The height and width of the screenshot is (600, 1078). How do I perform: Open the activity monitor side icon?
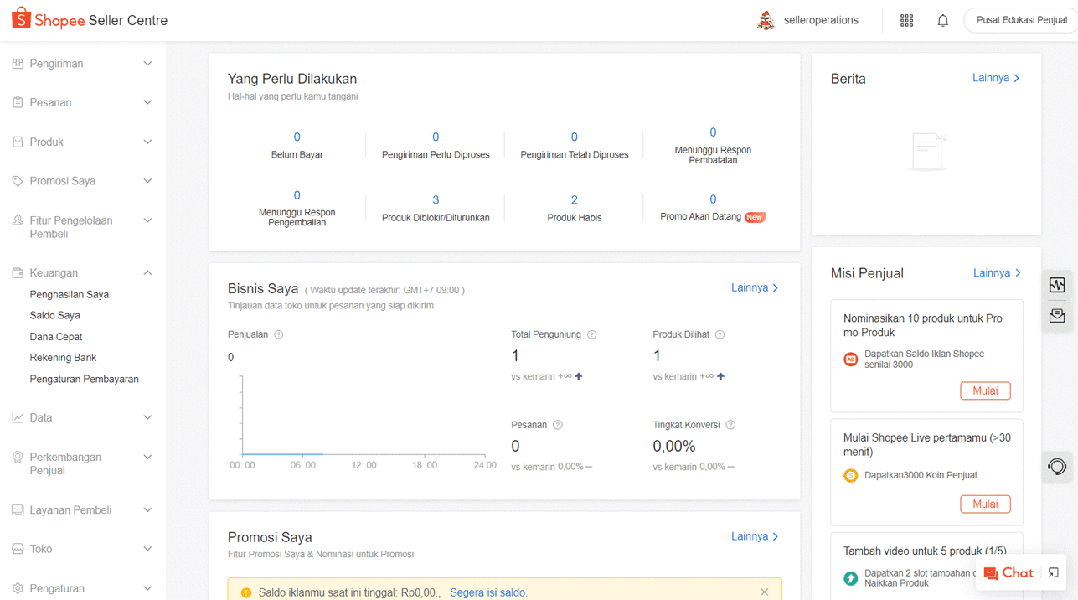1057,285
